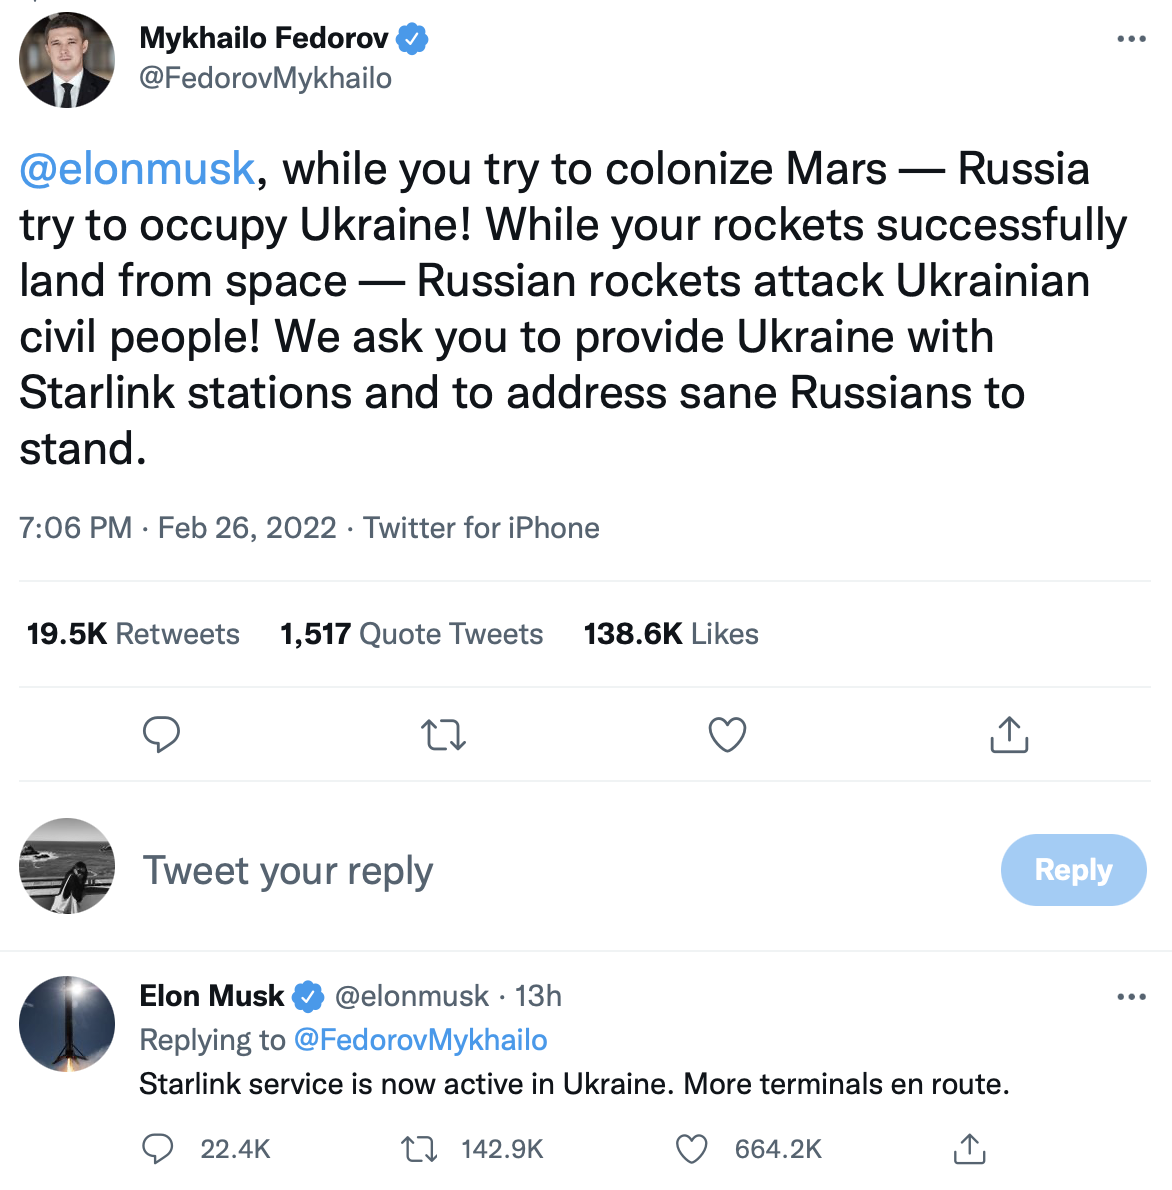Open the @FedorovMykhailo replying-to link
The height and width of the screenshot is (1190, 1172).
pos(421,1040)
